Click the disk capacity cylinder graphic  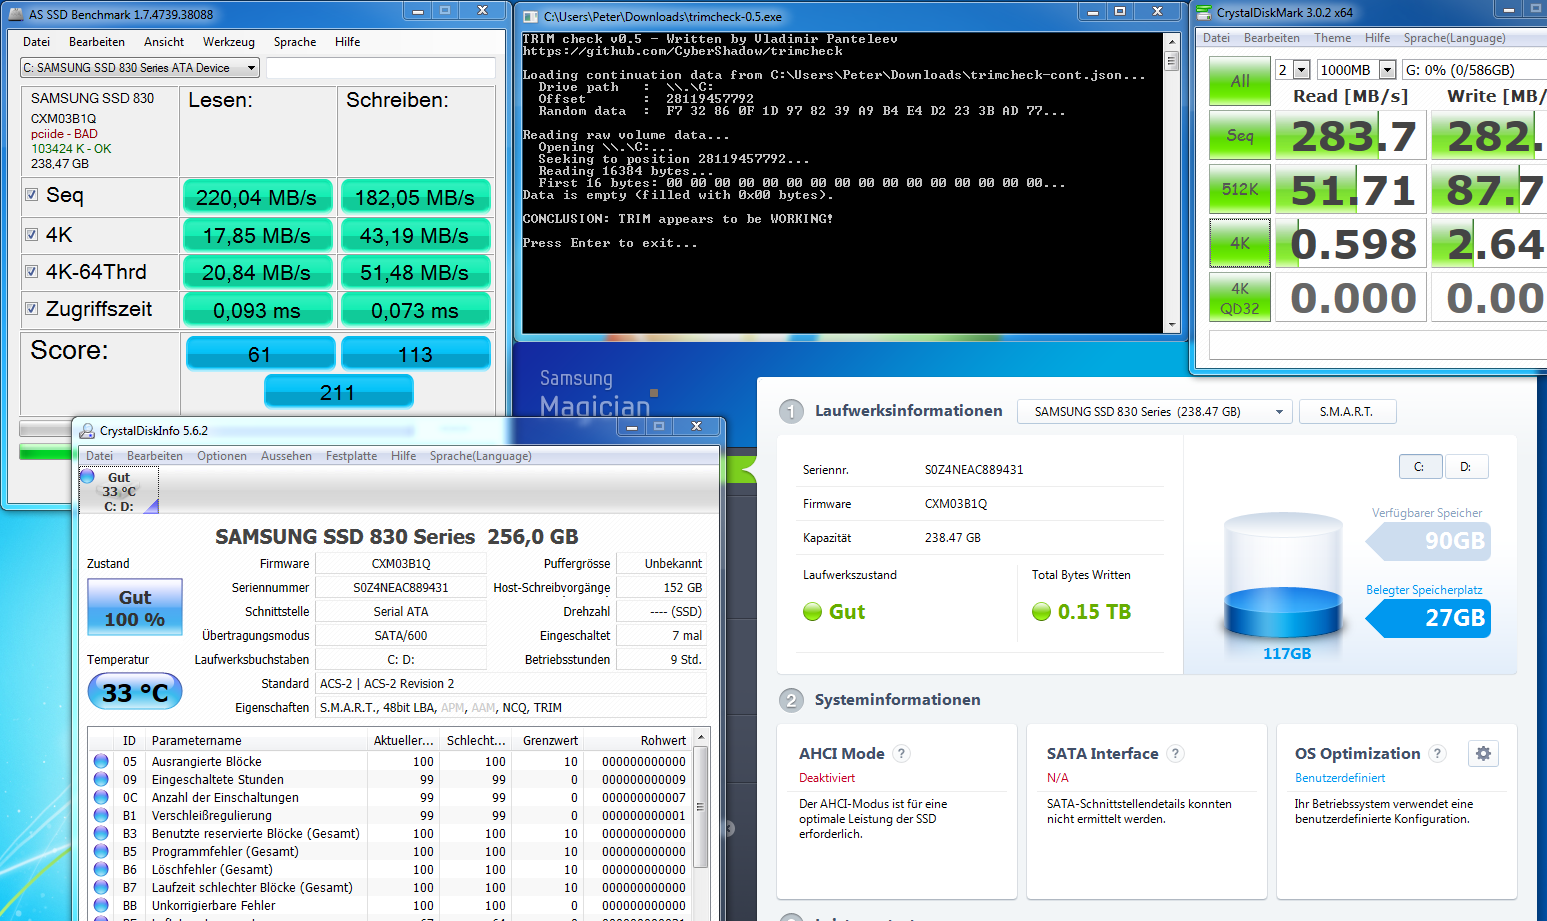click(1284, 576)
